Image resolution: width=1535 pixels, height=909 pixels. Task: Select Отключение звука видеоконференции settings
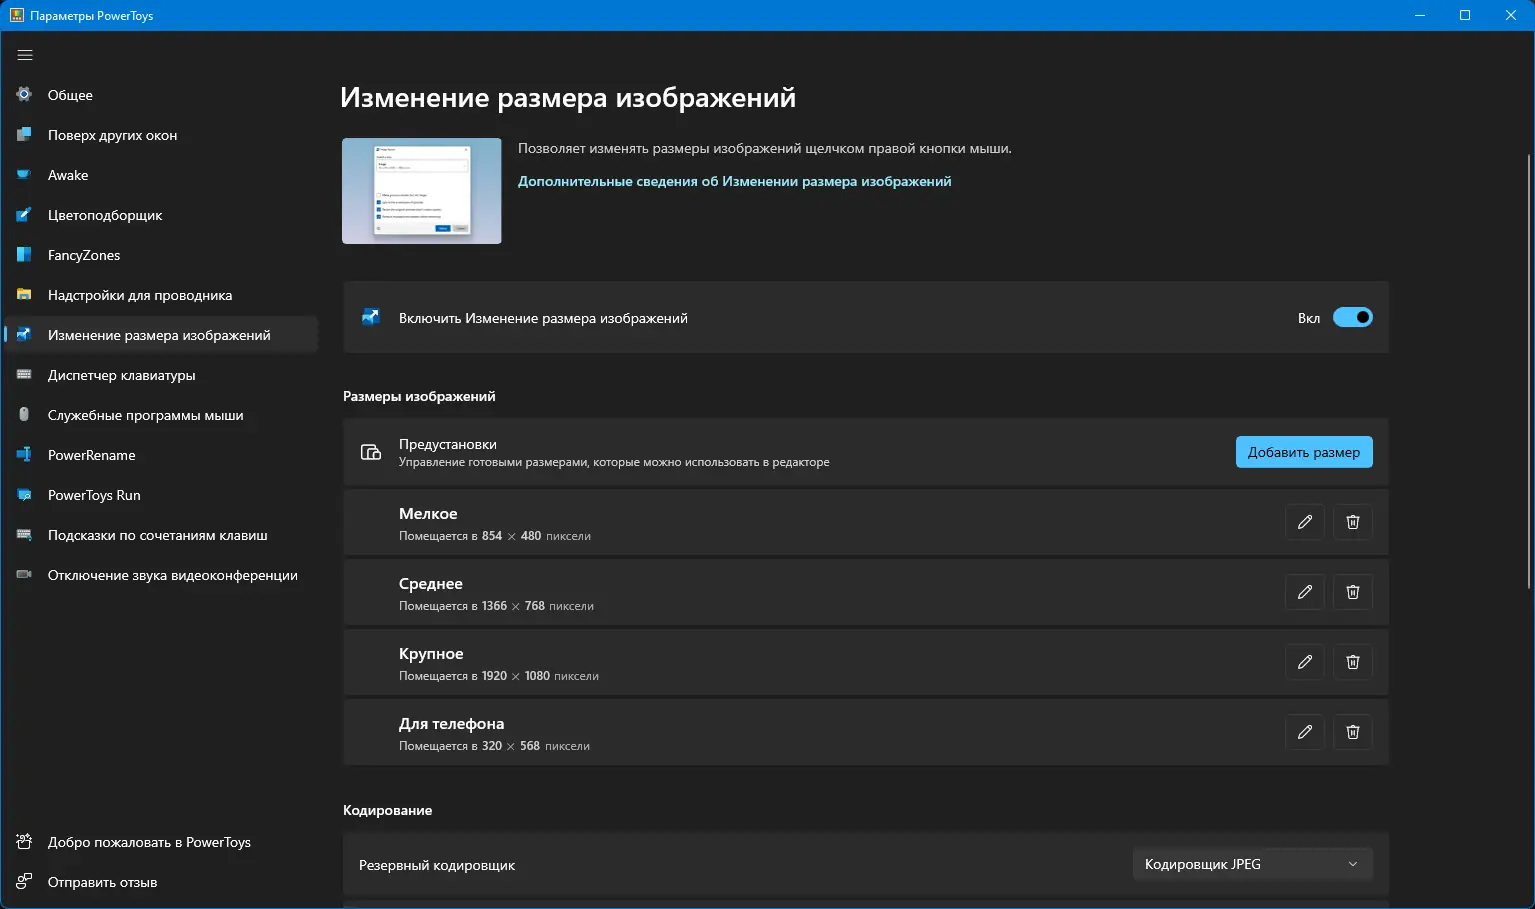[172, 575]
